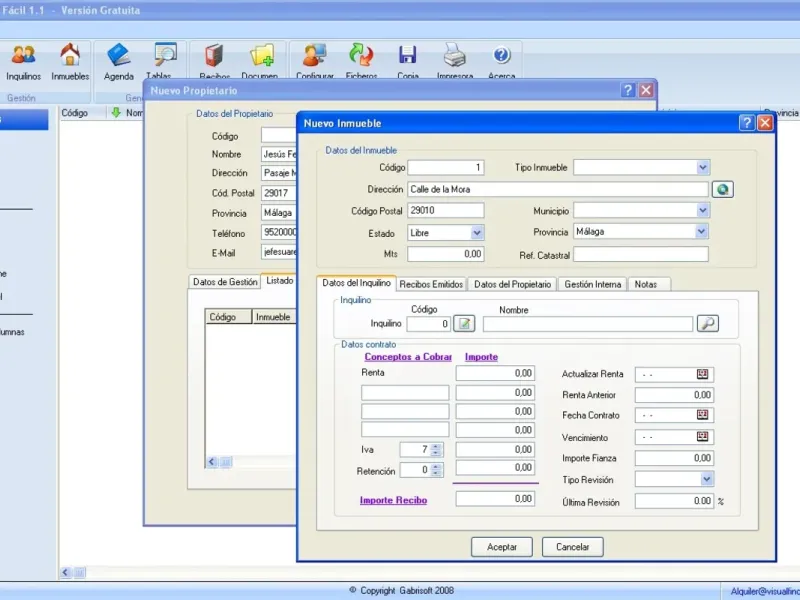The height and width of the screenshot is (600, 800).
Task: Adjust the Iva percentage spinner
Action: pos(435,449)
